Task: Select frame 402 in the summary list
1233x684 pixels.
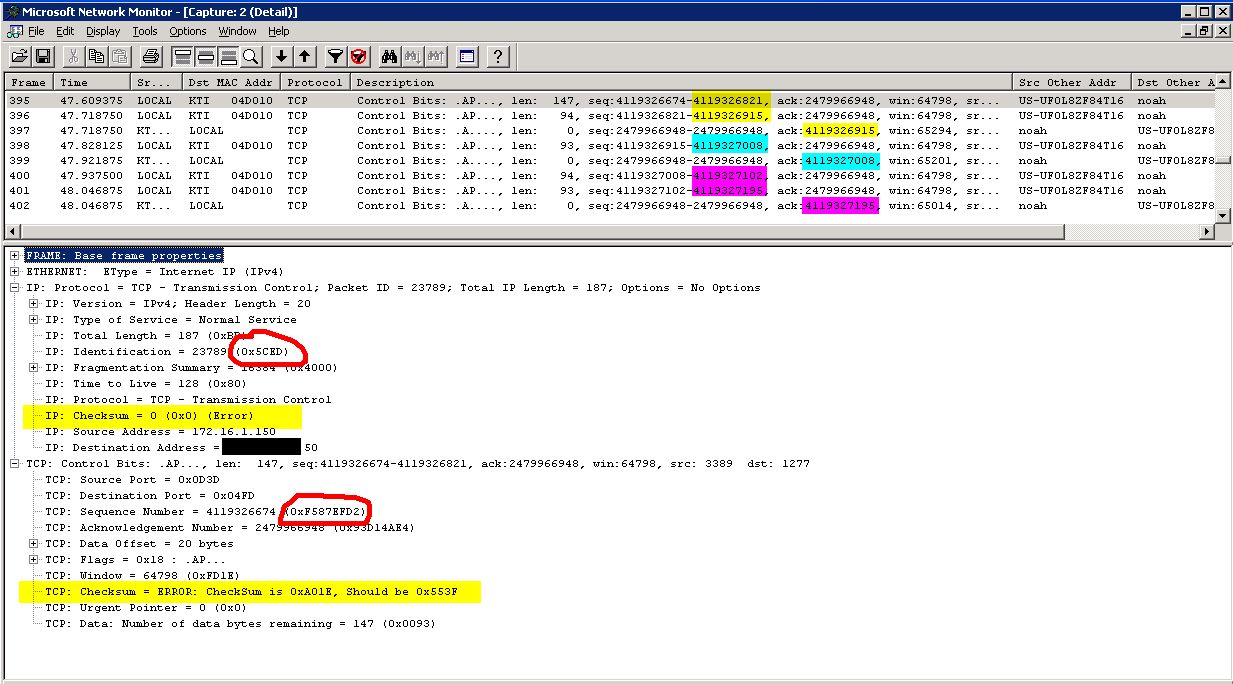Action: coord(400,206)
